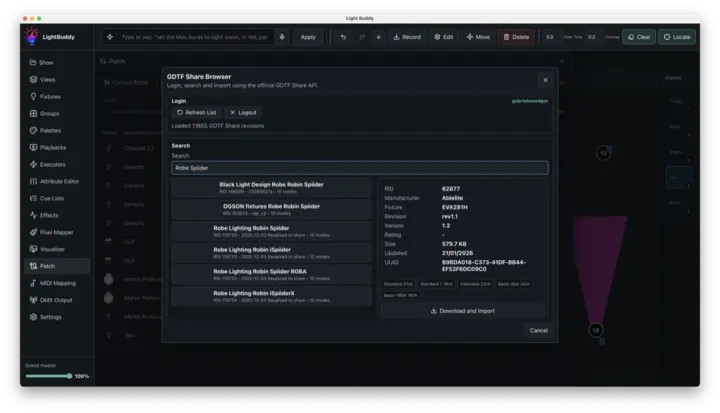Open the Views section in sidebar
This screenshot has height=413, width=720.
pos(57,79)
